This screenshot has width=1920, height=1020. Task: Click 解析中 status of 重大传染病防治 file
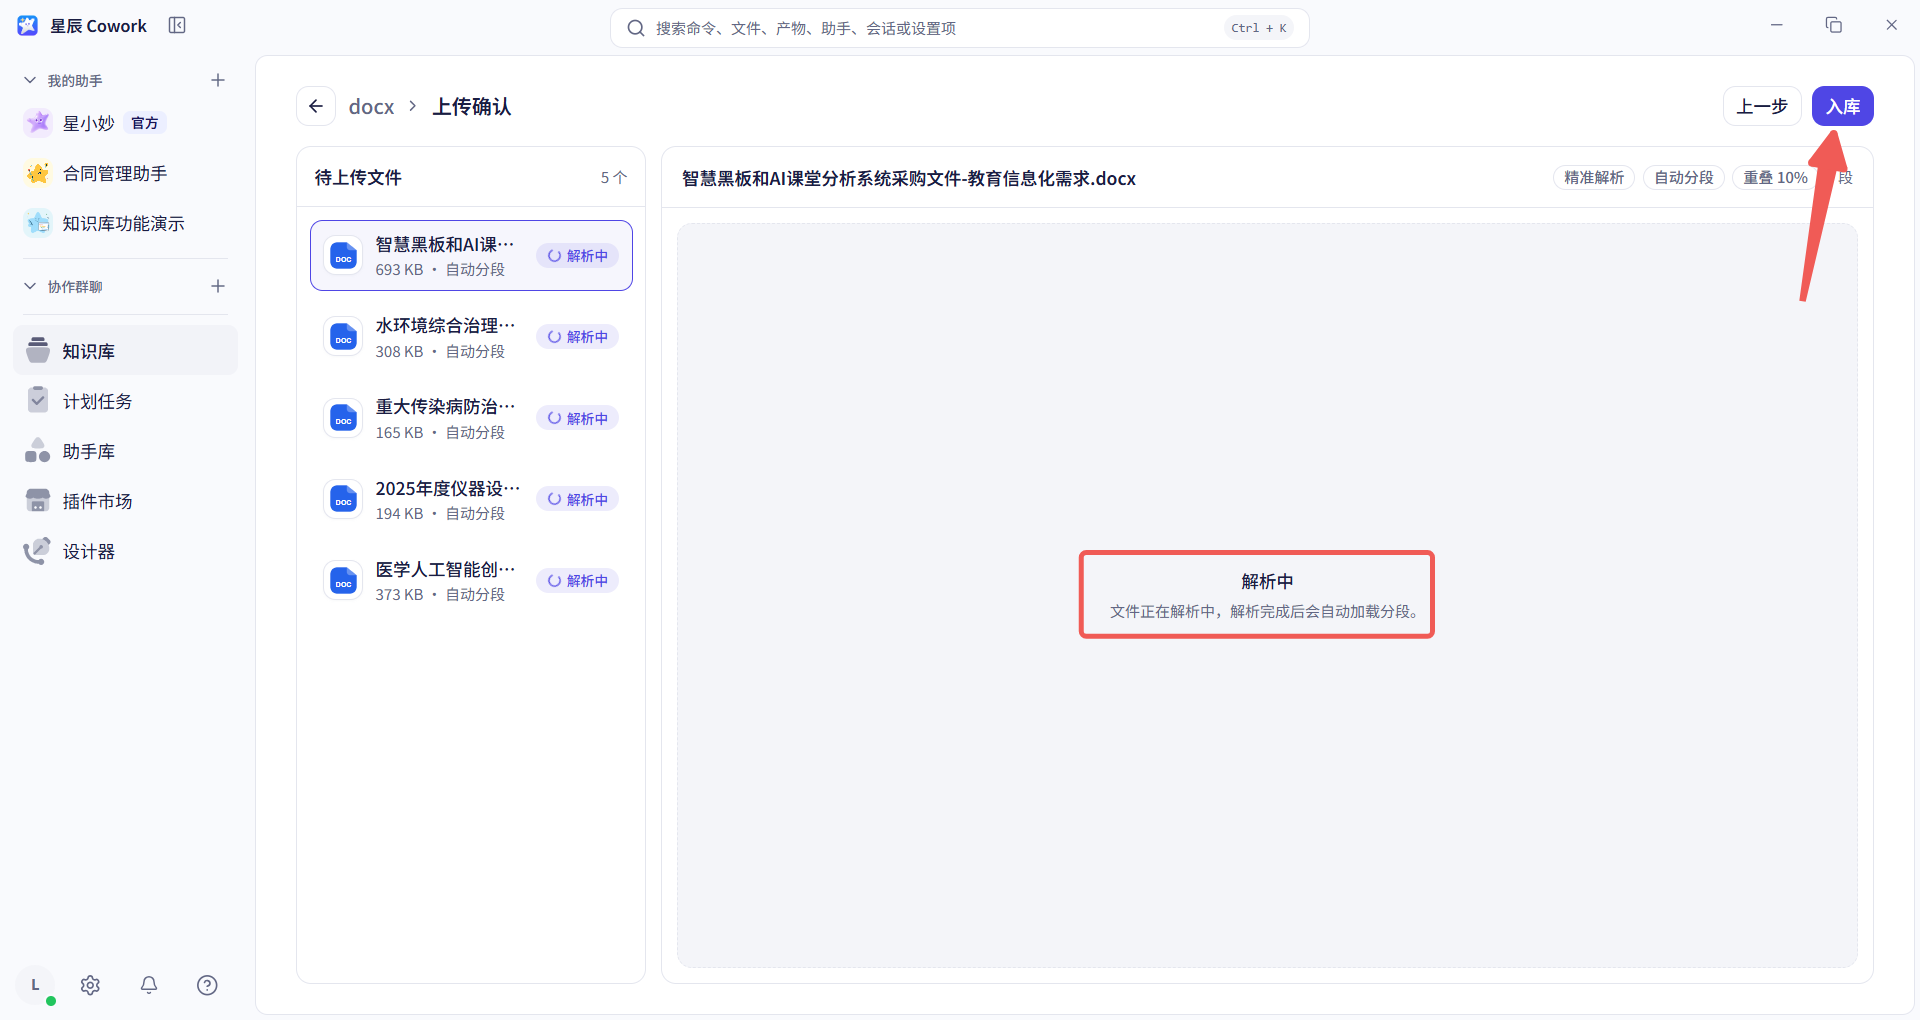pyautogui.click(x=578, y=418)
